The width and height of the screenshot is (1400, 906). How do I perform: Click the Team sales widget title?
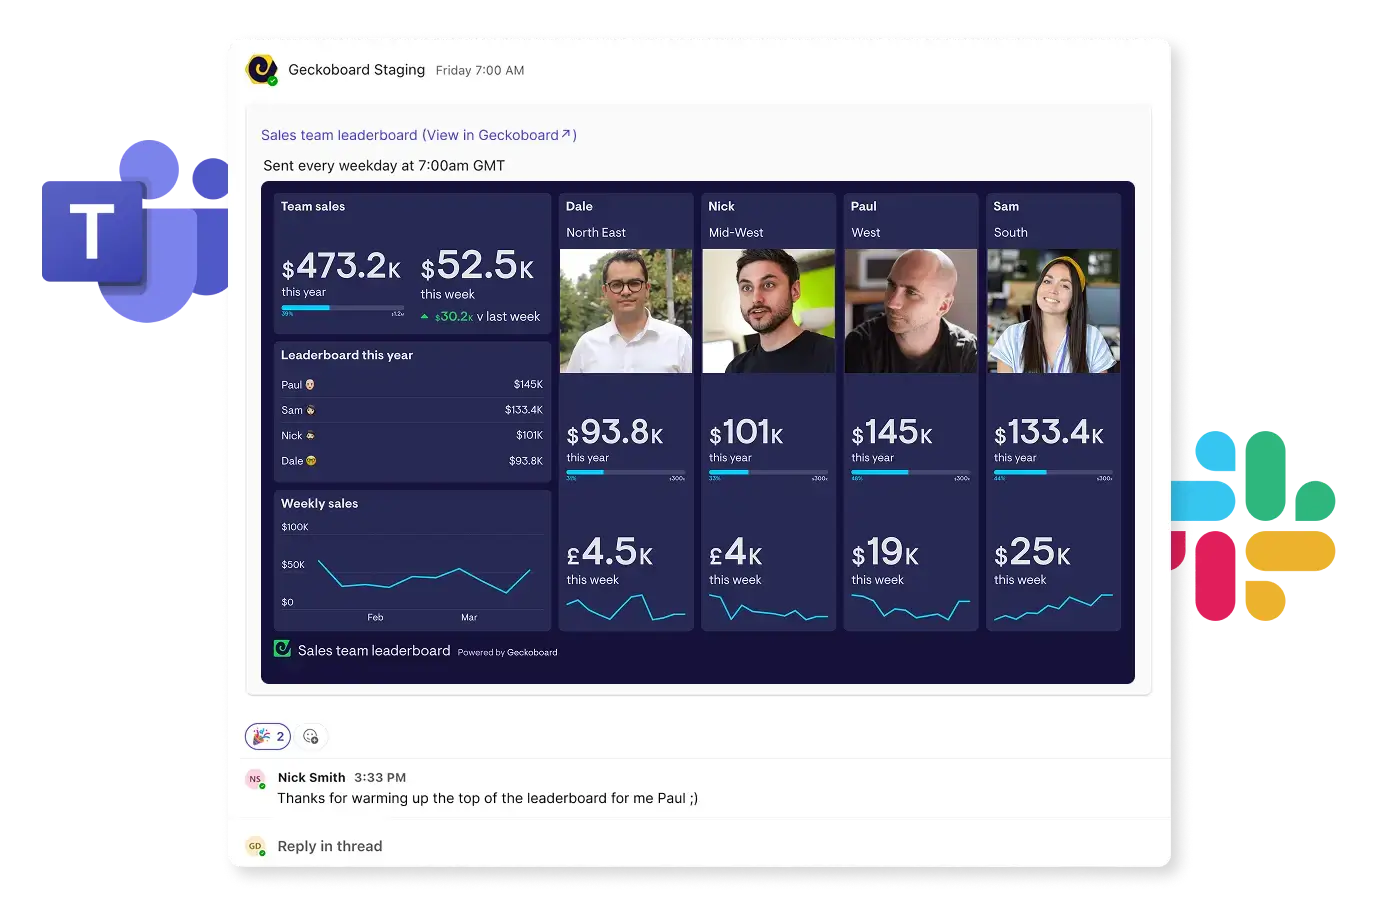[x=313, y=206]
